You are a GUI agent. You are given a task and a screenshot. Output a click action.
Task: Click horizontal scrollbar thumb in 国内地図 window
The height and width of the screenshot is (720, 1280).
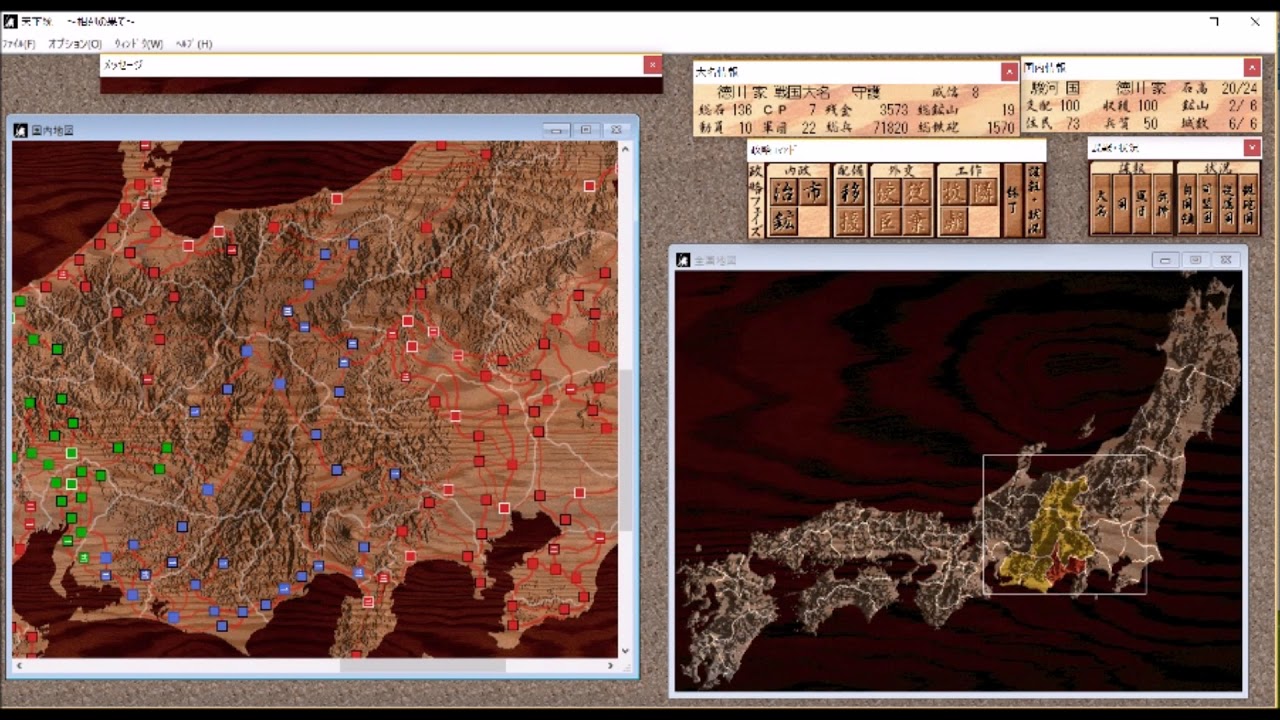pyautogui.click(x=422, y=665)
